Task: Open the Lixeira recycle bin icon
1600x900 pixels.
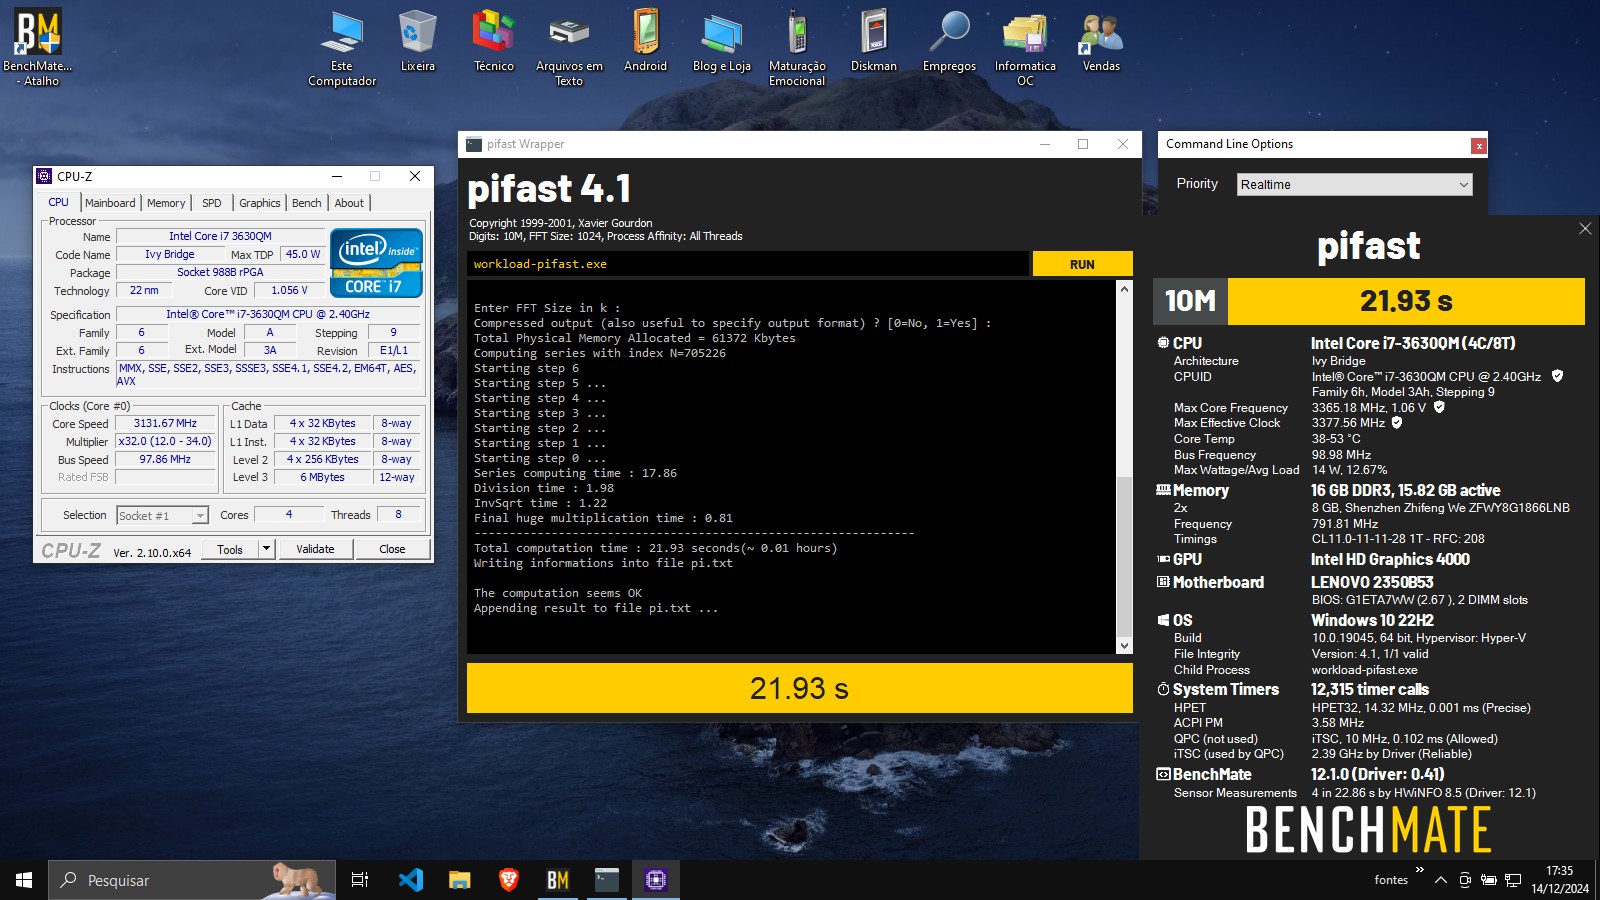Action: coord(418,40)
